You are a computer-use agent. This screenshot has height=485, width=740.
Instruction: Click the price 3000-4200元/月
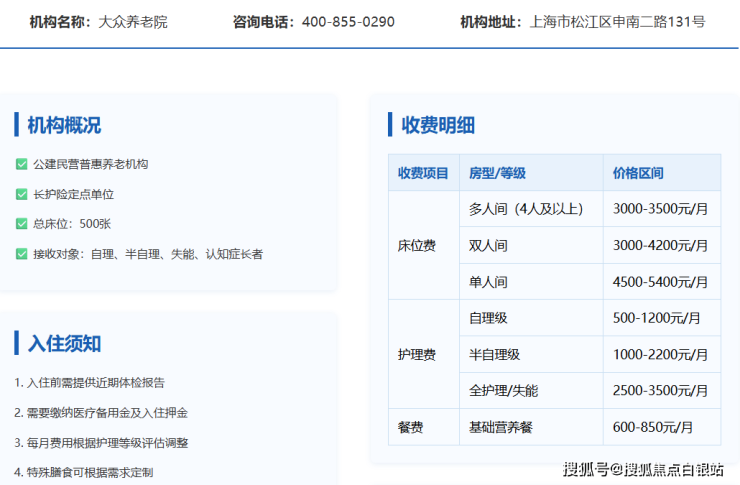pos(660,245)
